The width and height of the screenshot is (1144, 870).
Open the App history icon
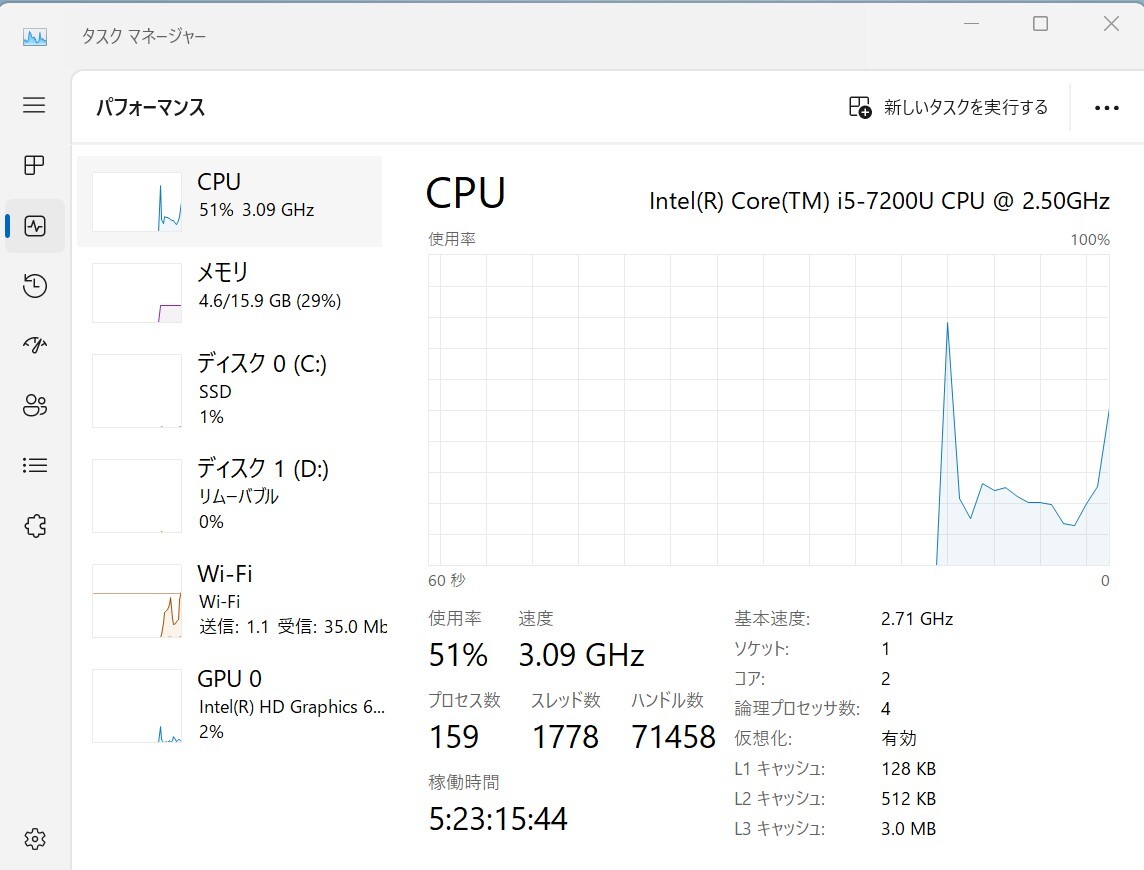pos(34,285)
